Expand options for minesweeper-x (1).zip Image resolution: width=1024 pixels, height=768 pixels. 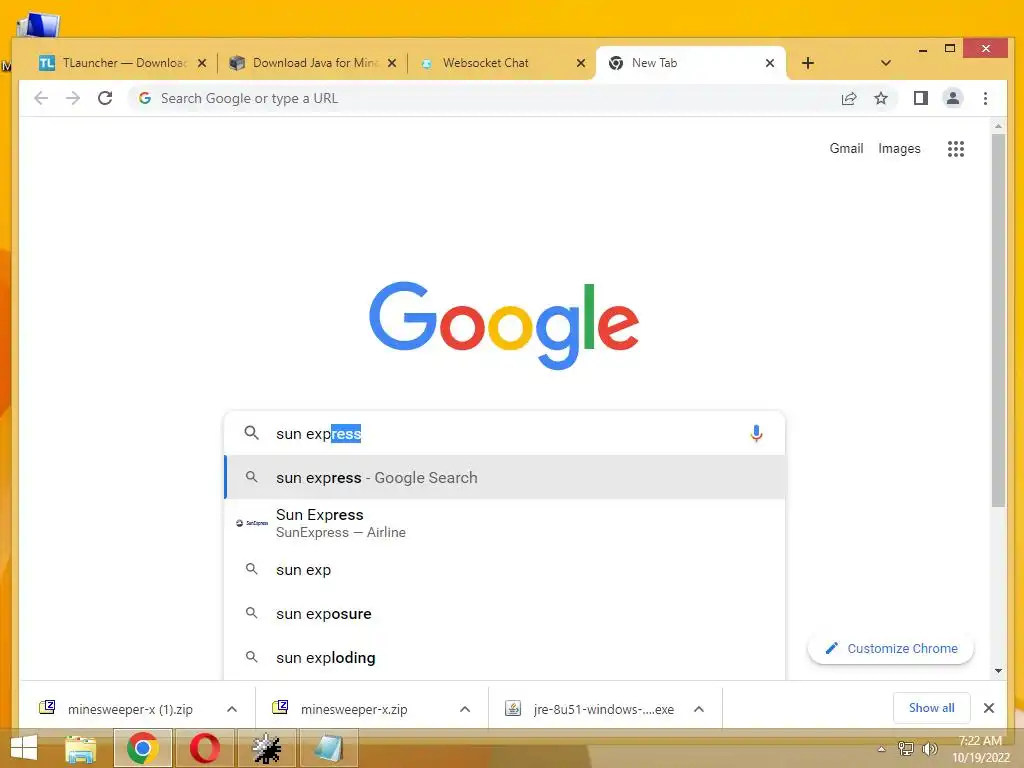pyautogui.click(x=232, y=709)
